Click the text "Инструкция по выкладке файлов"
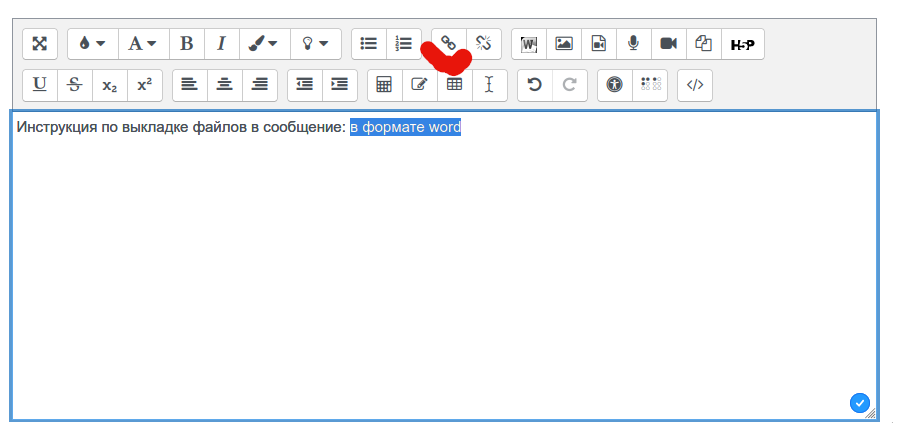The image size is (897, 427). pos(132,127)
